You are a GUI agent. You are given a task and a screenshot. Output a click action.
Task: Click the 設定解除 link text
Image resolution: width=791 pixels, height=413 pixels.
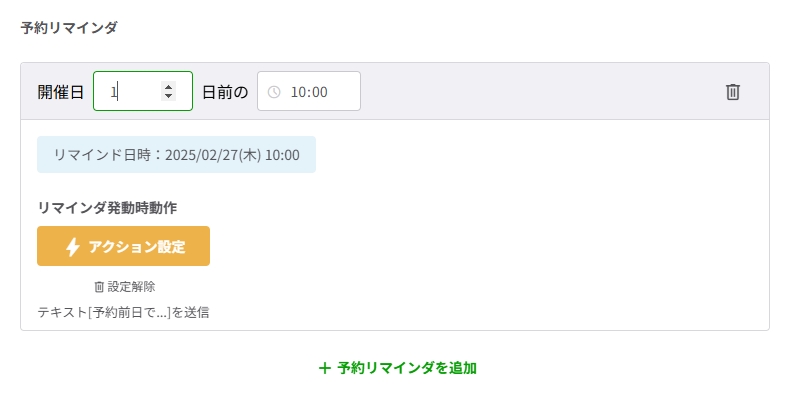(131, 287)
